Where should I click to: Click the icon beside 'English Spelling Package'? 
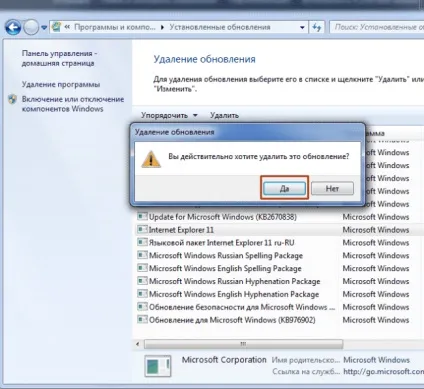(142, 268)
